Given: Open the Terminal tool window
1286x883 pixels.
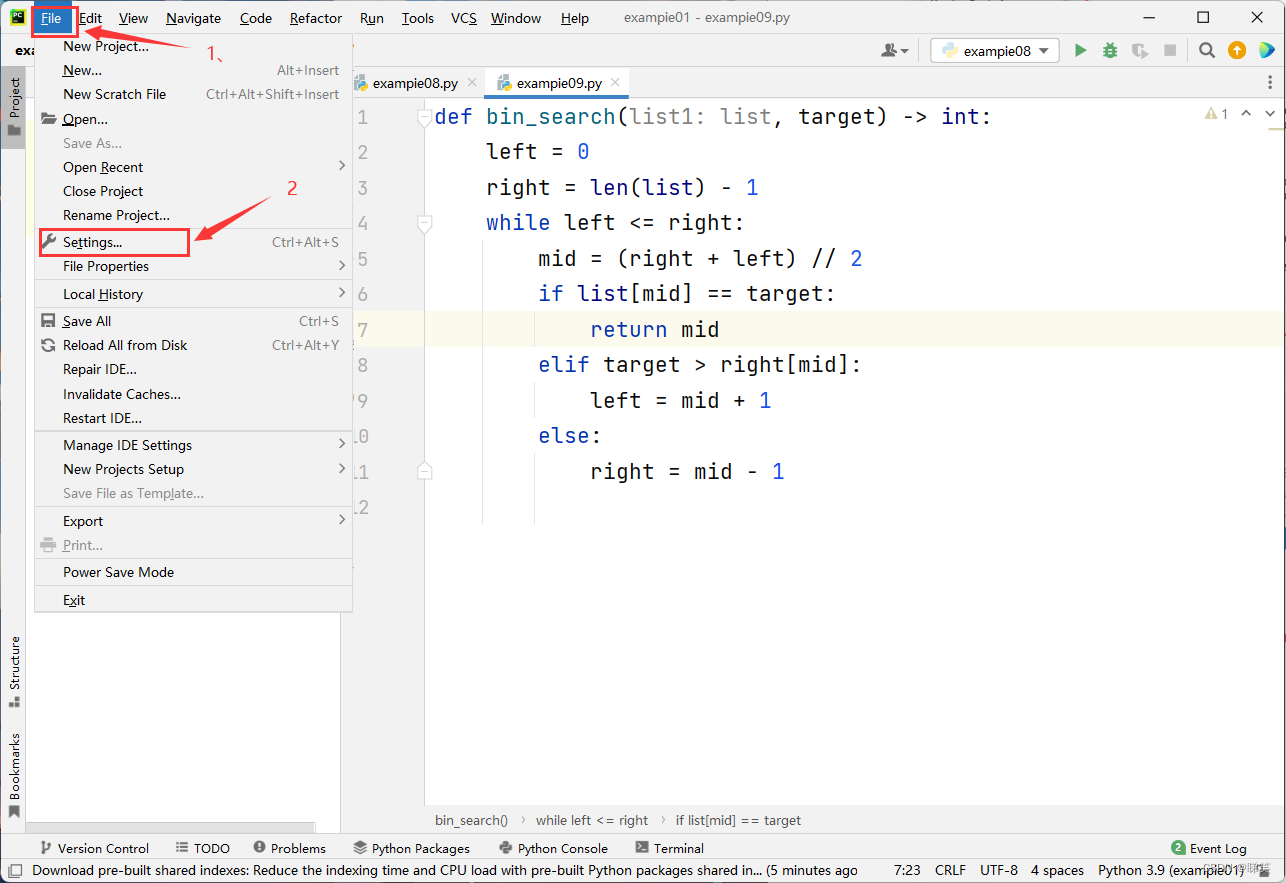Looking at the screenshot, I should point(669,848).
